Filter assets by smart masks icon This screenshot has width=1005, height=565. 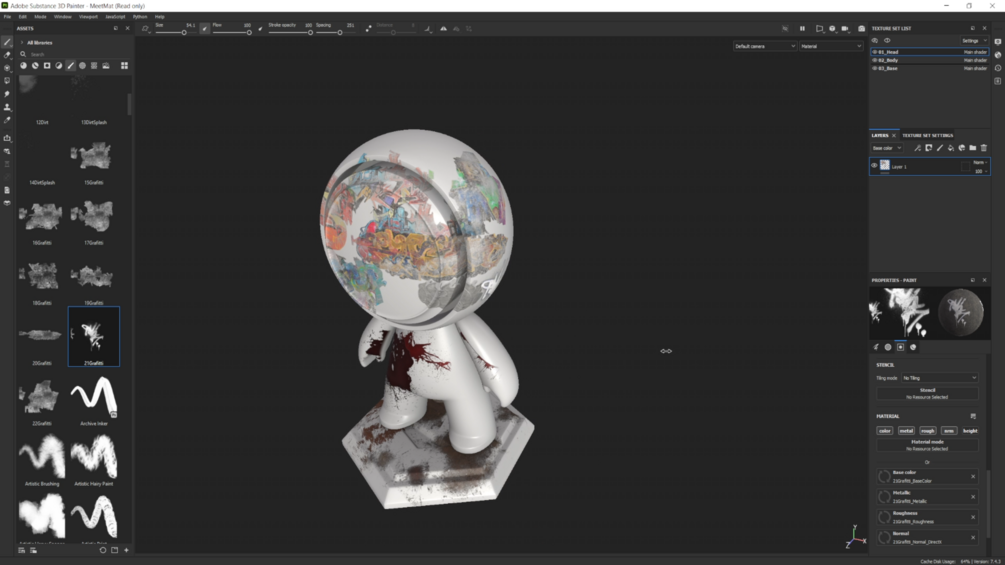click(x=47, y=65)
